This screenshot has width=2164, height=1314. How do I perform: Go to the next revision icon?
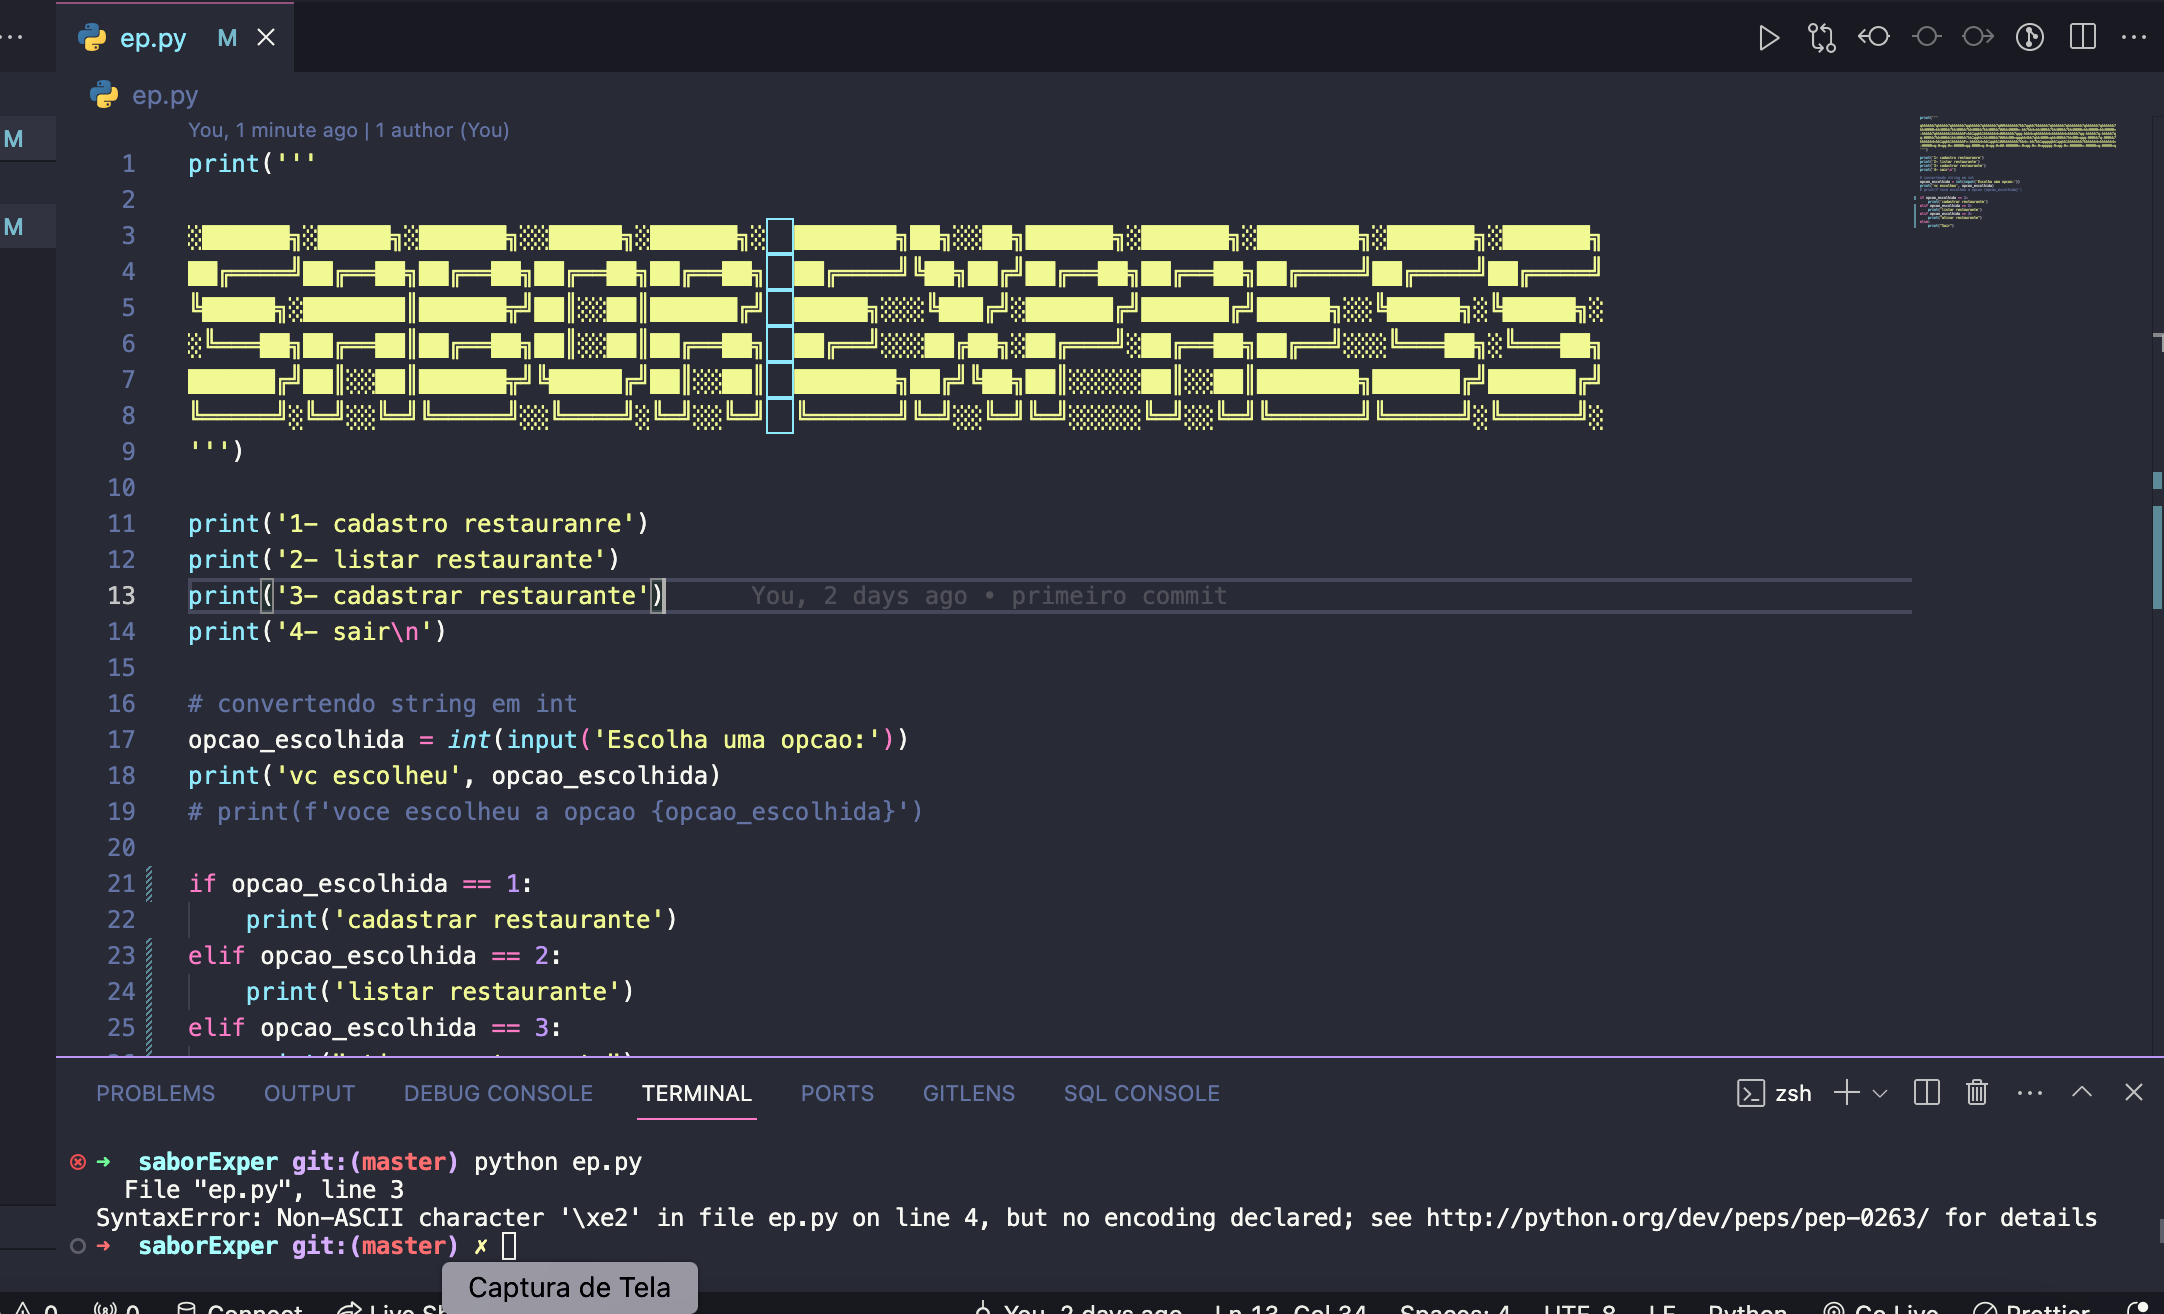(1978, 38)
